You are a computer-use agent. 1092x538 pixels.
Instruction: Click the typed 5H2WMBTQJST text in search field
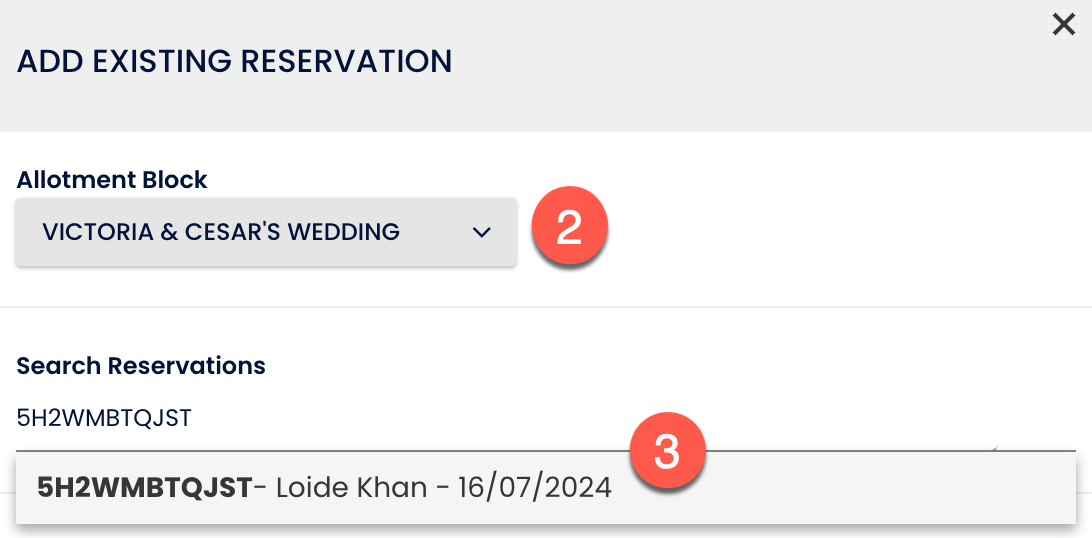(x=104, y=418)
